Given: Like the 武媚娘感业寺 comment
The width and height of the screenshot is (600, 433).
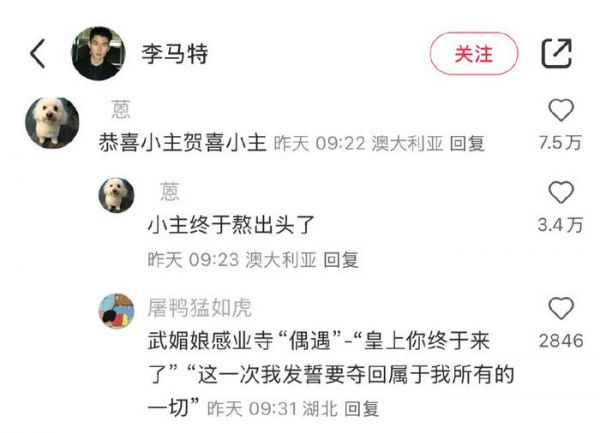Looking at the screenshot, I should pos(561,308).
